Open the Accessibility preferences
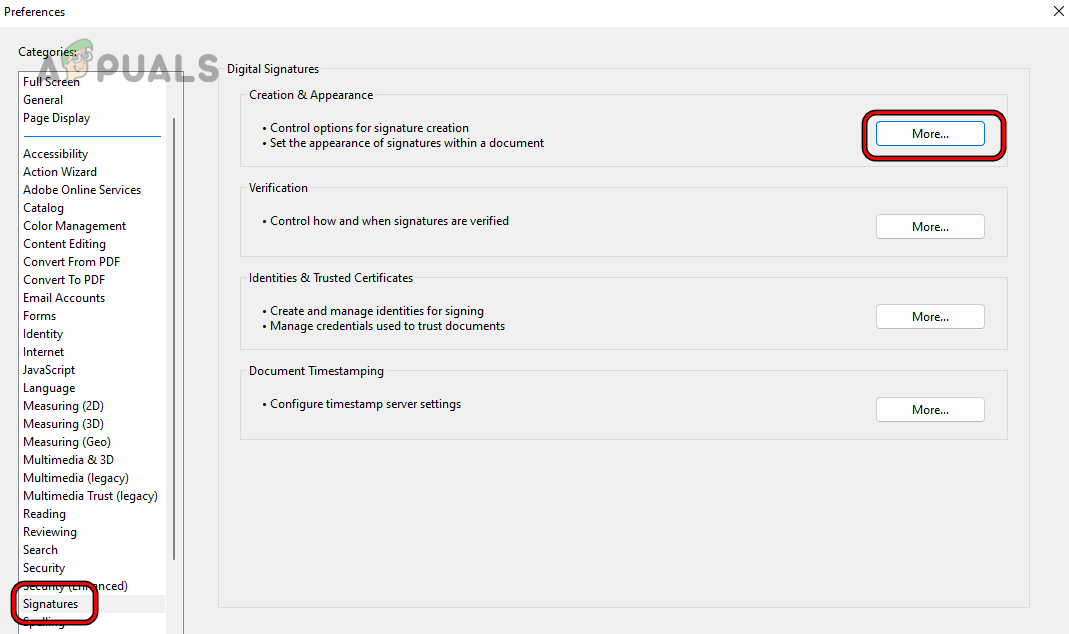The height and width of the screenshot is (634, 1069). pyautogui.click(x=55, y=153)
